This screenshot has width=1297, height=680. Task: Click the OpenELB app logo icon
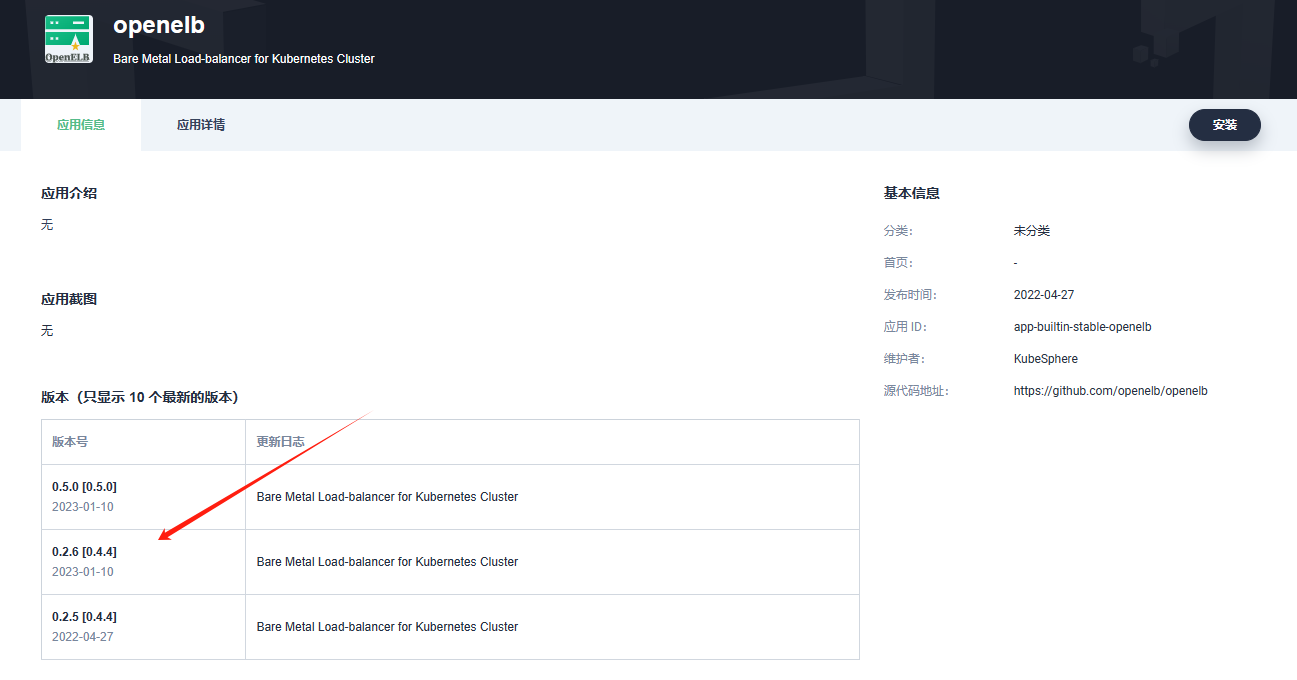[x=69, y=39]
